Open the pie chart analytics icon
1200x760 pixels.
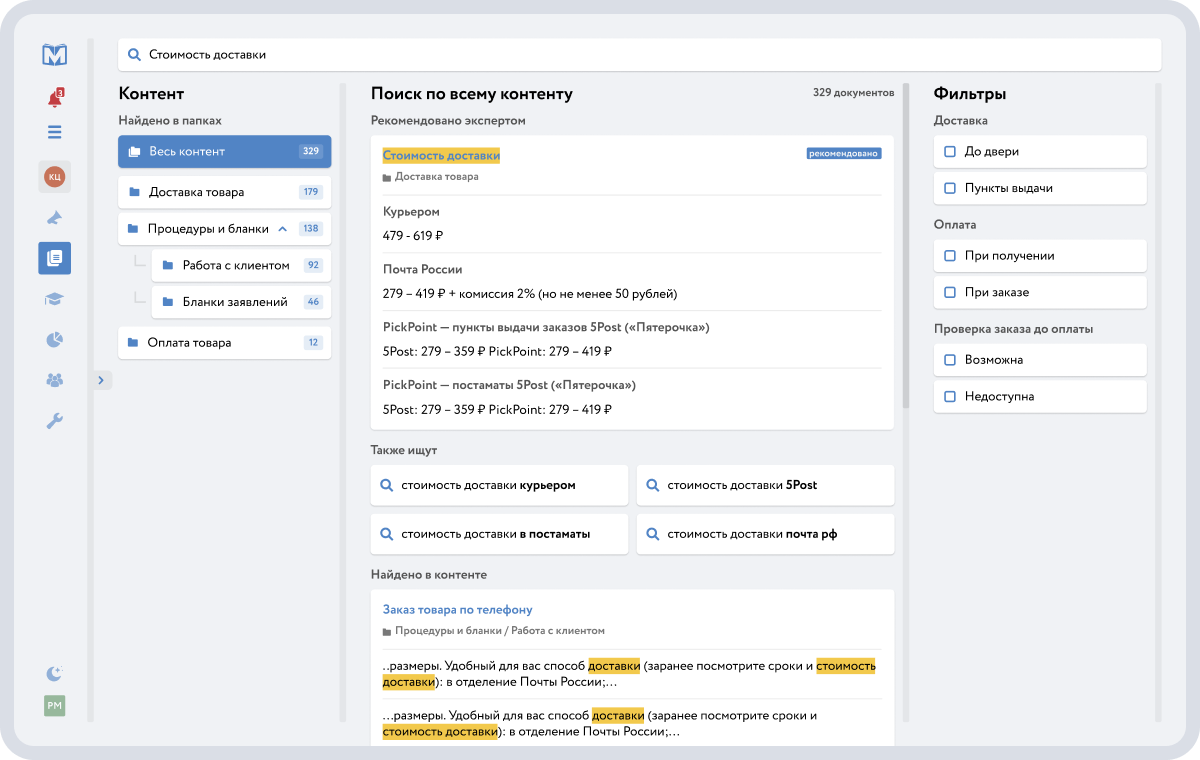tap(54, 340)
